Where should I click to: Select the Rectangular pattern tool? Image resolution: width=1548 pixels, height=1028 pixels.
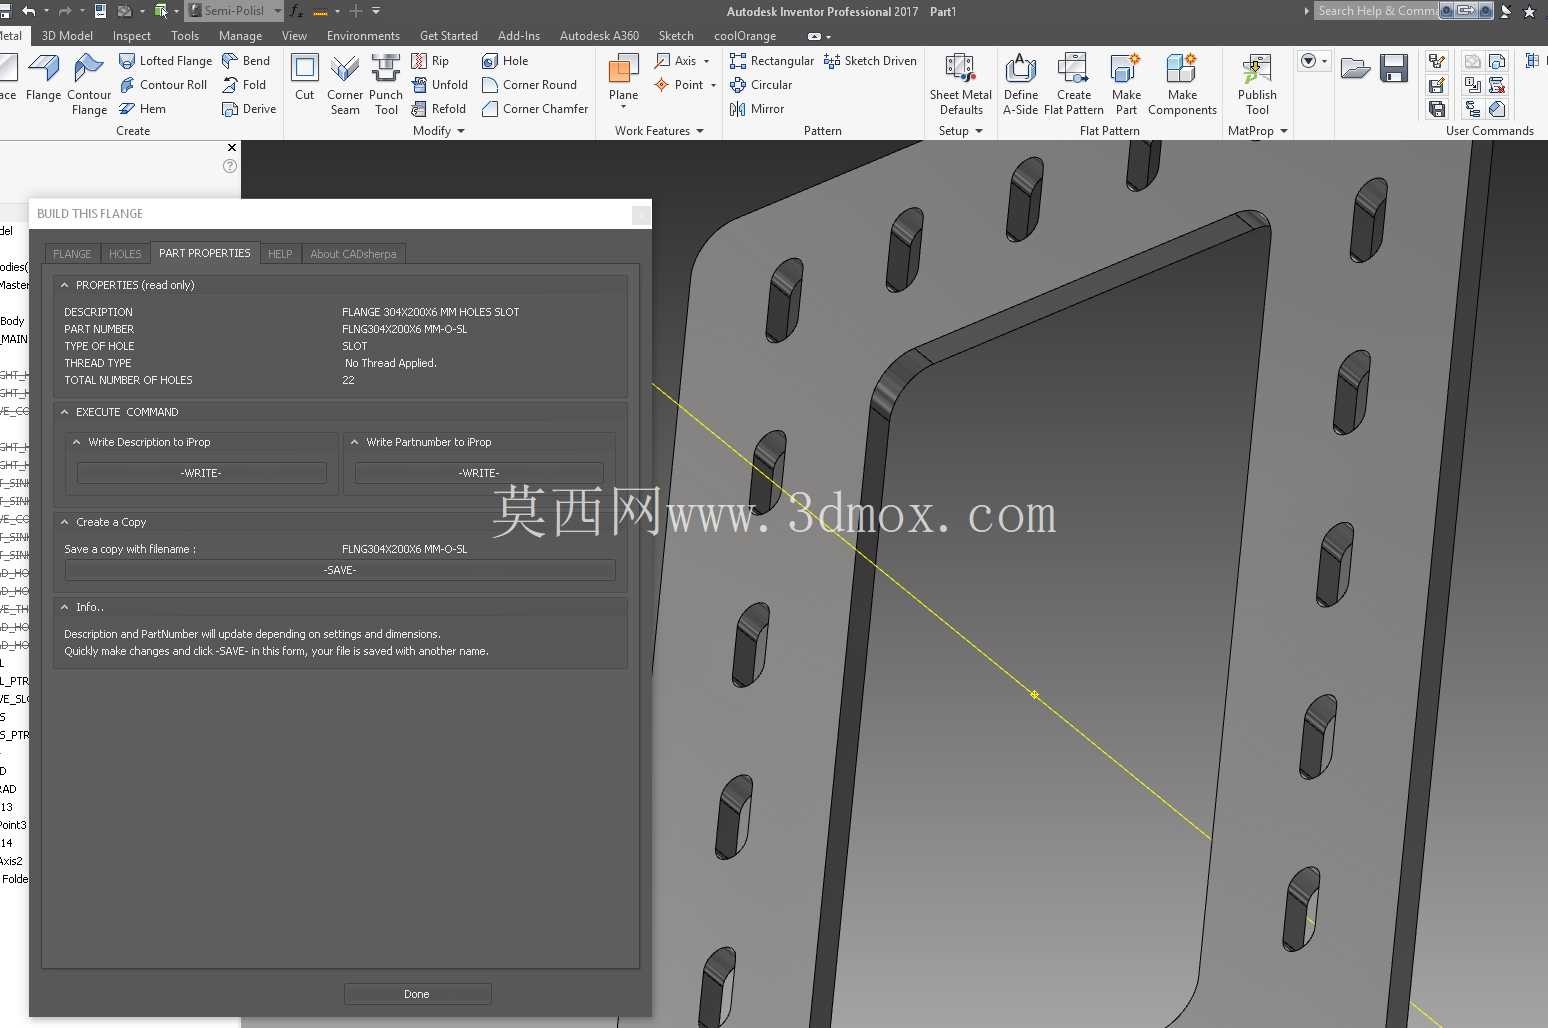[x=772, y=61]
